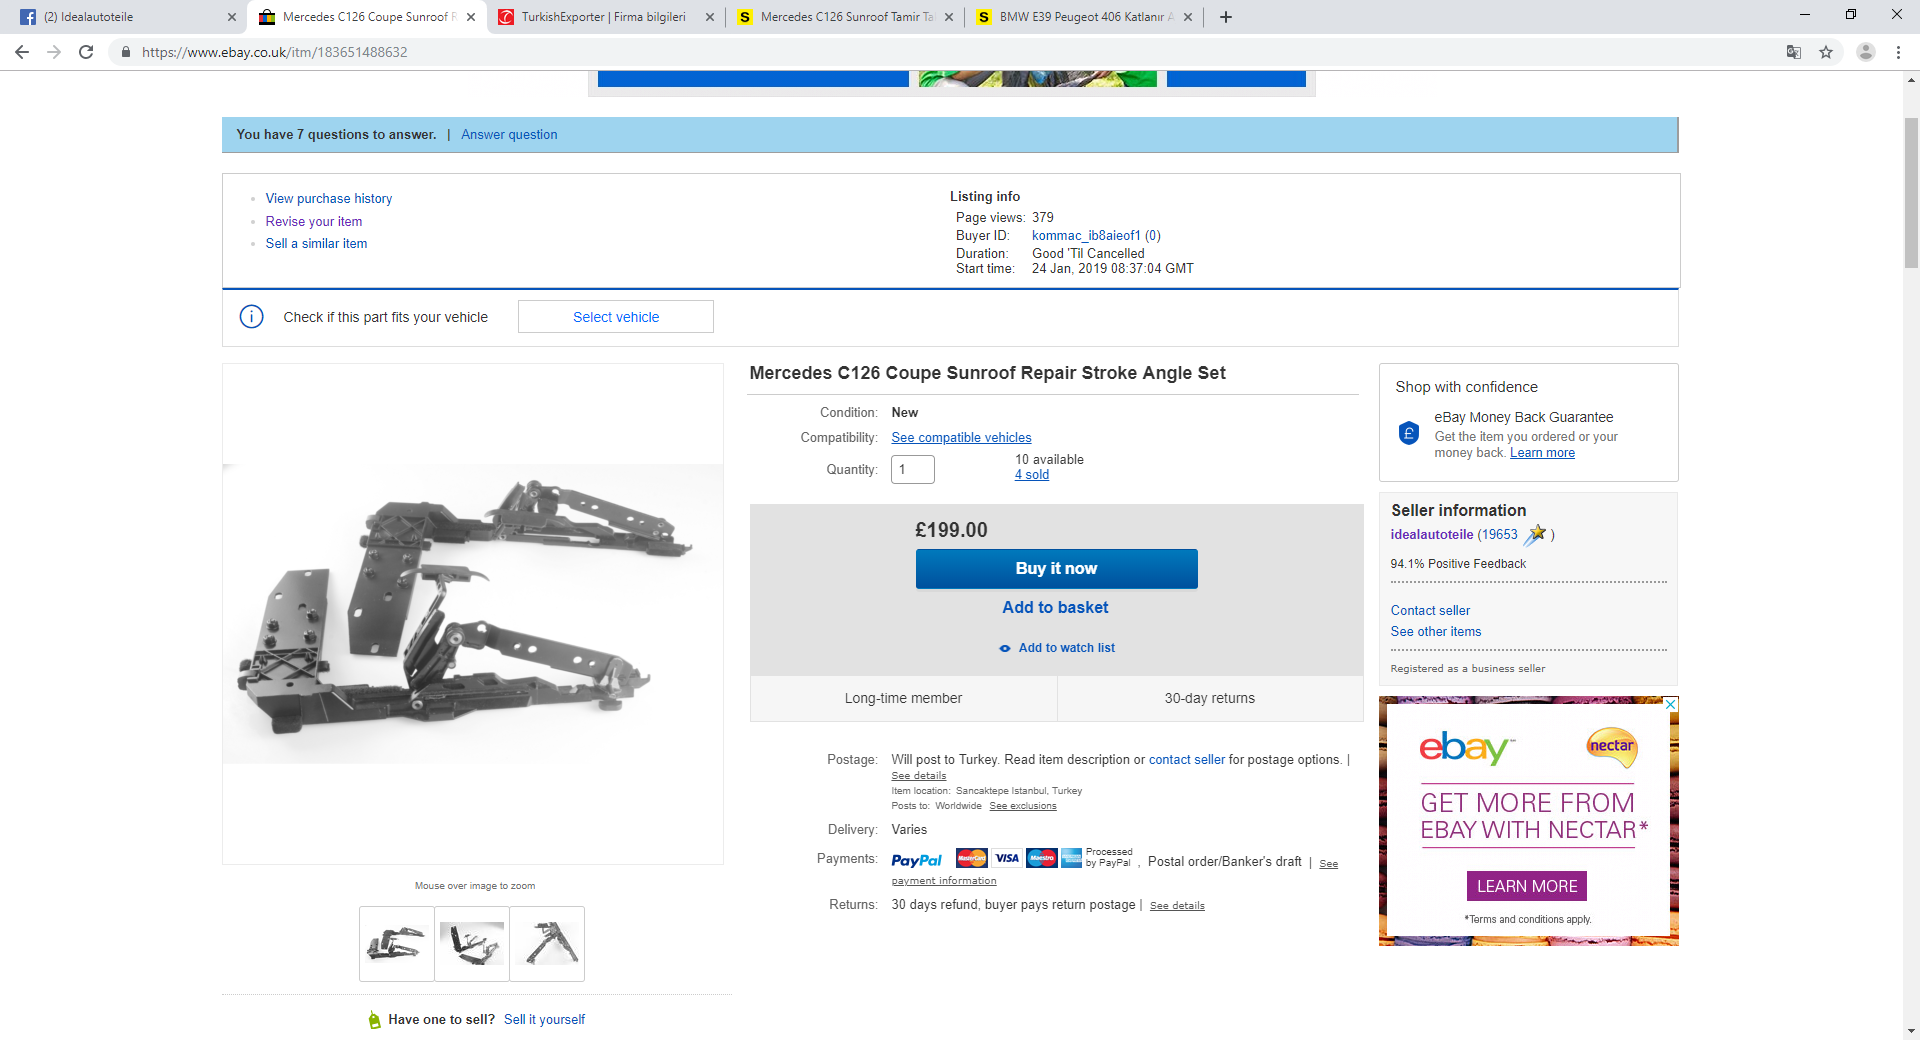The image size is (1920, 1040).
Task: Close the Mercedes C126 Sunroof Tamir tab
Action: pyautogui.click(x=949, y=17)
